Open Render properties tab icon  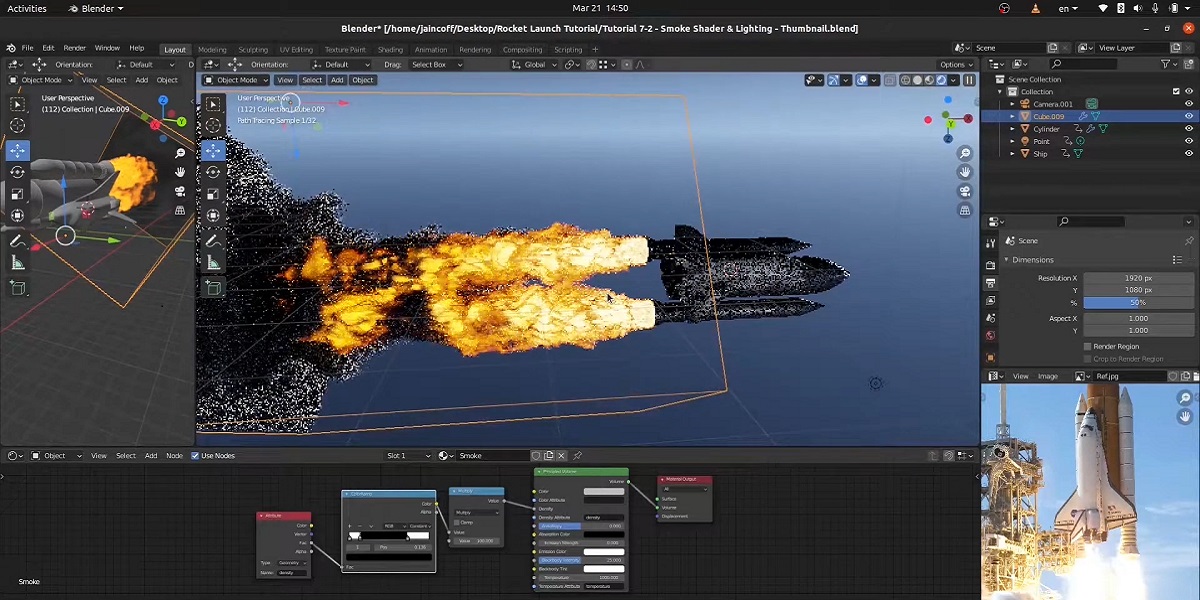tap(990, 265)
